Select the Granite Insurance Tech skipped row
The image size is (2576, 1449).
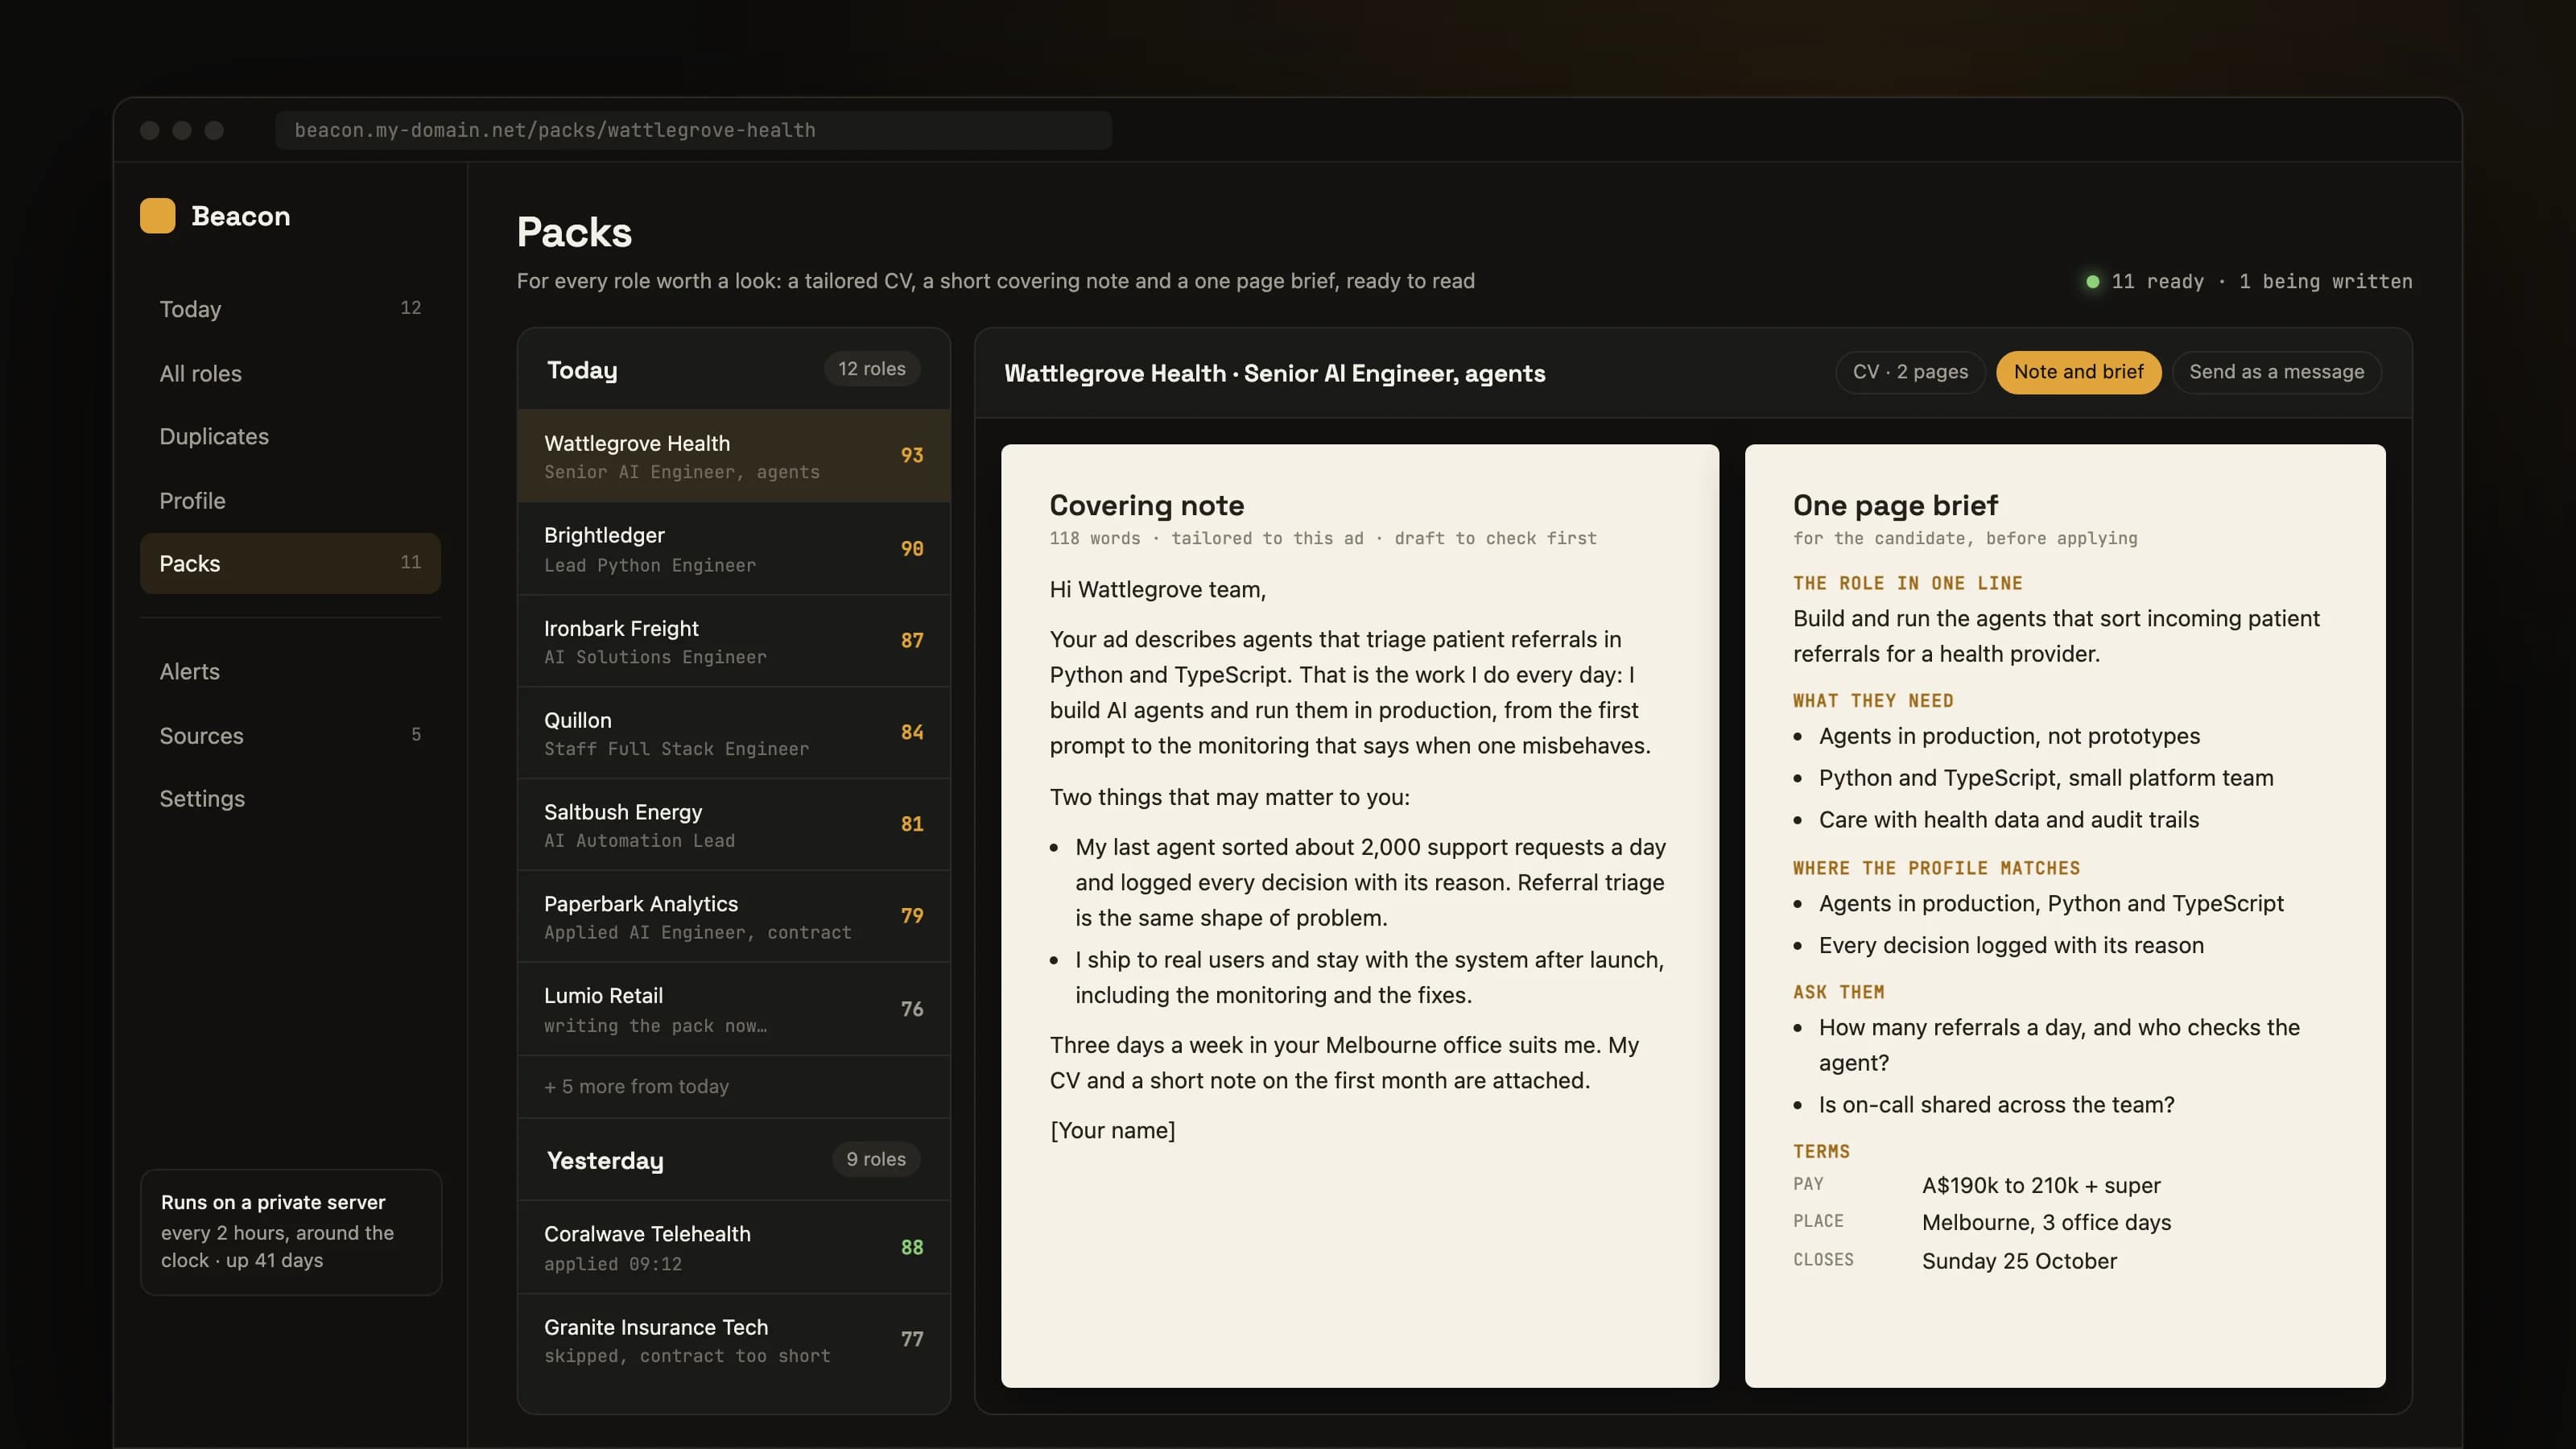(733, 1340)
